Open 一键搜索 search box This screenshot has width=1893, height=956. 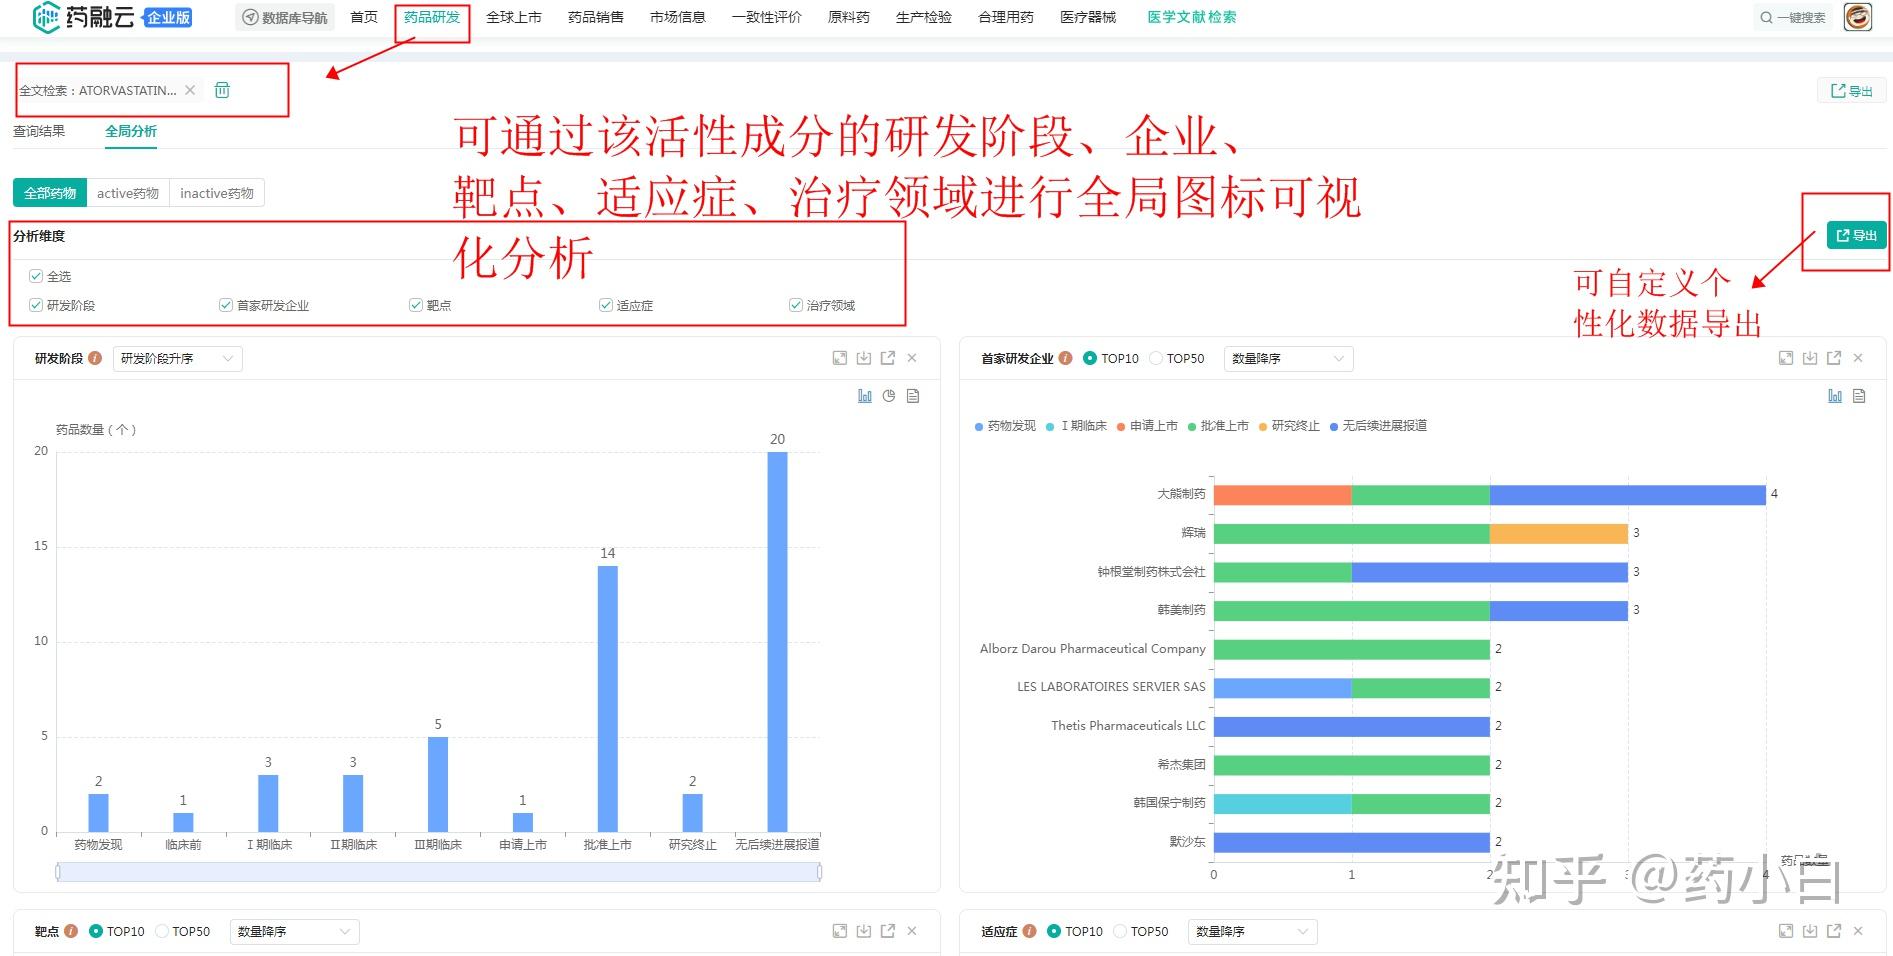coord(1793,17)
